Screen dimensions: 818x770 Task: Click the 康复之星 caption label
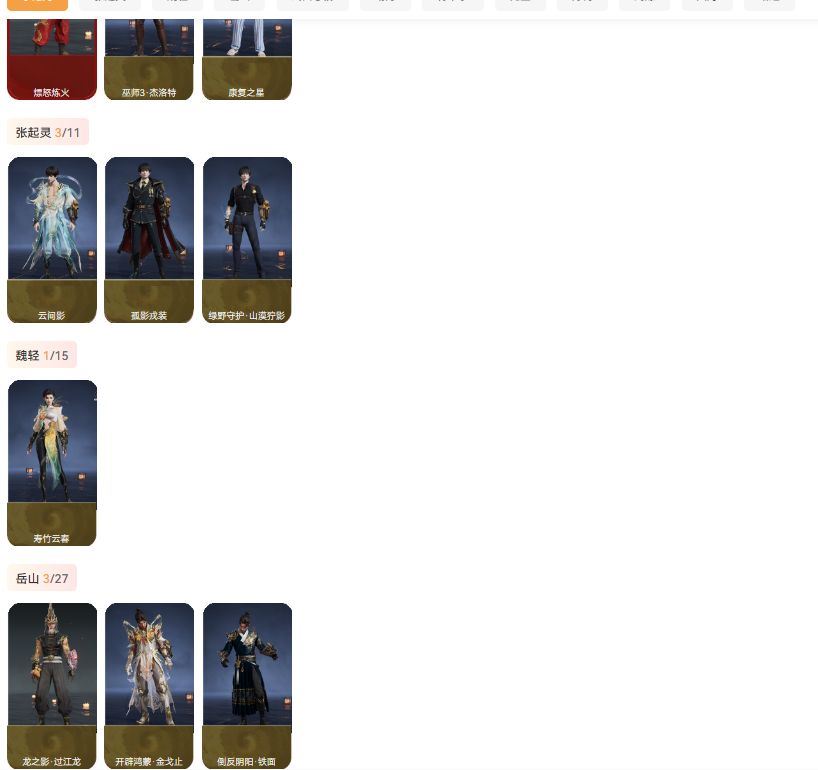[246, 92]
